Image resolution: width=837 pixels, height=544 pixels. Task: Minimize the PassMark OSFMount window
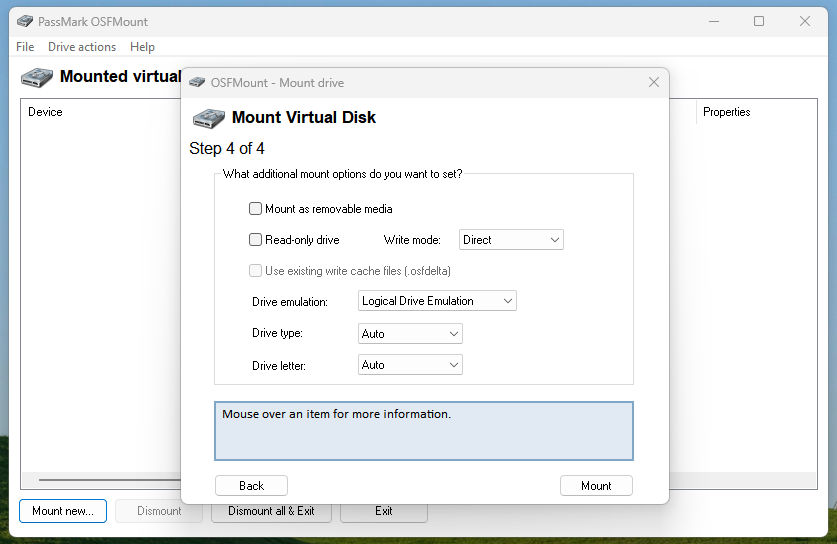(713, 21)
